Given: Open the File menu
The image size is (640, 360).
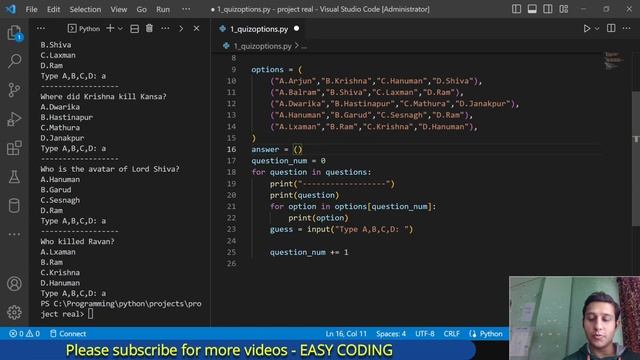Looking at the screenshot, I should point(31,9).
